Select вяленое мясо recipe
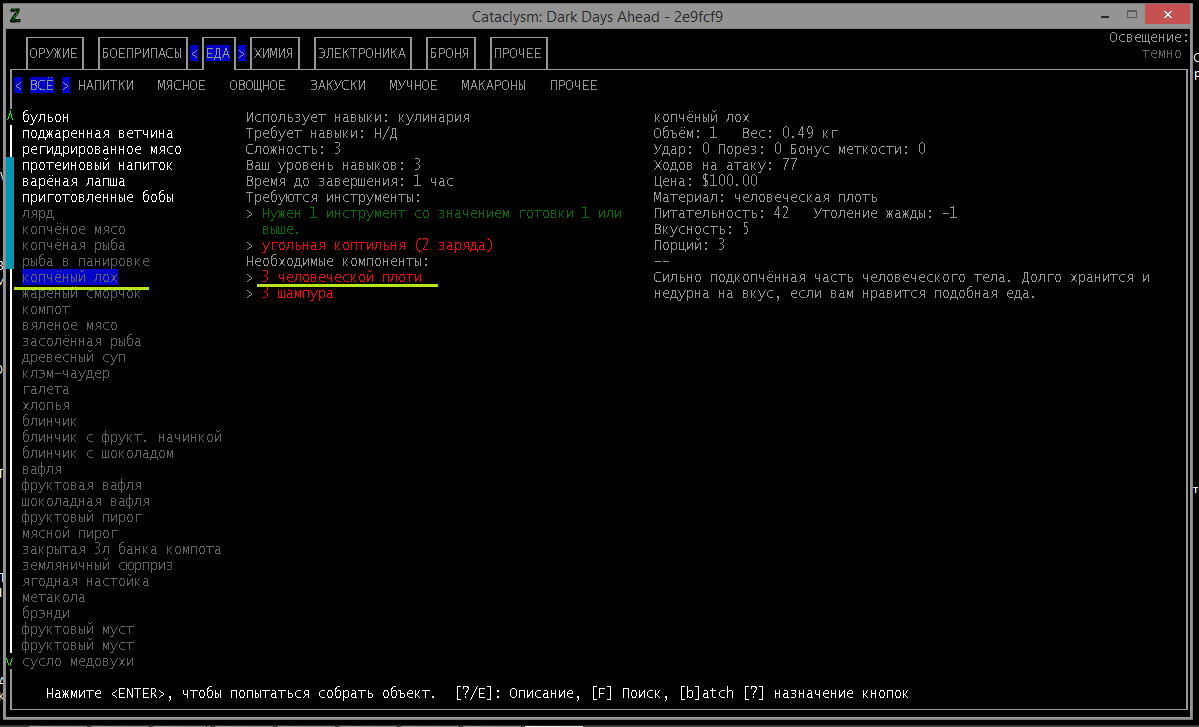This screenshot has height=727, width=1199. point(70,326)
